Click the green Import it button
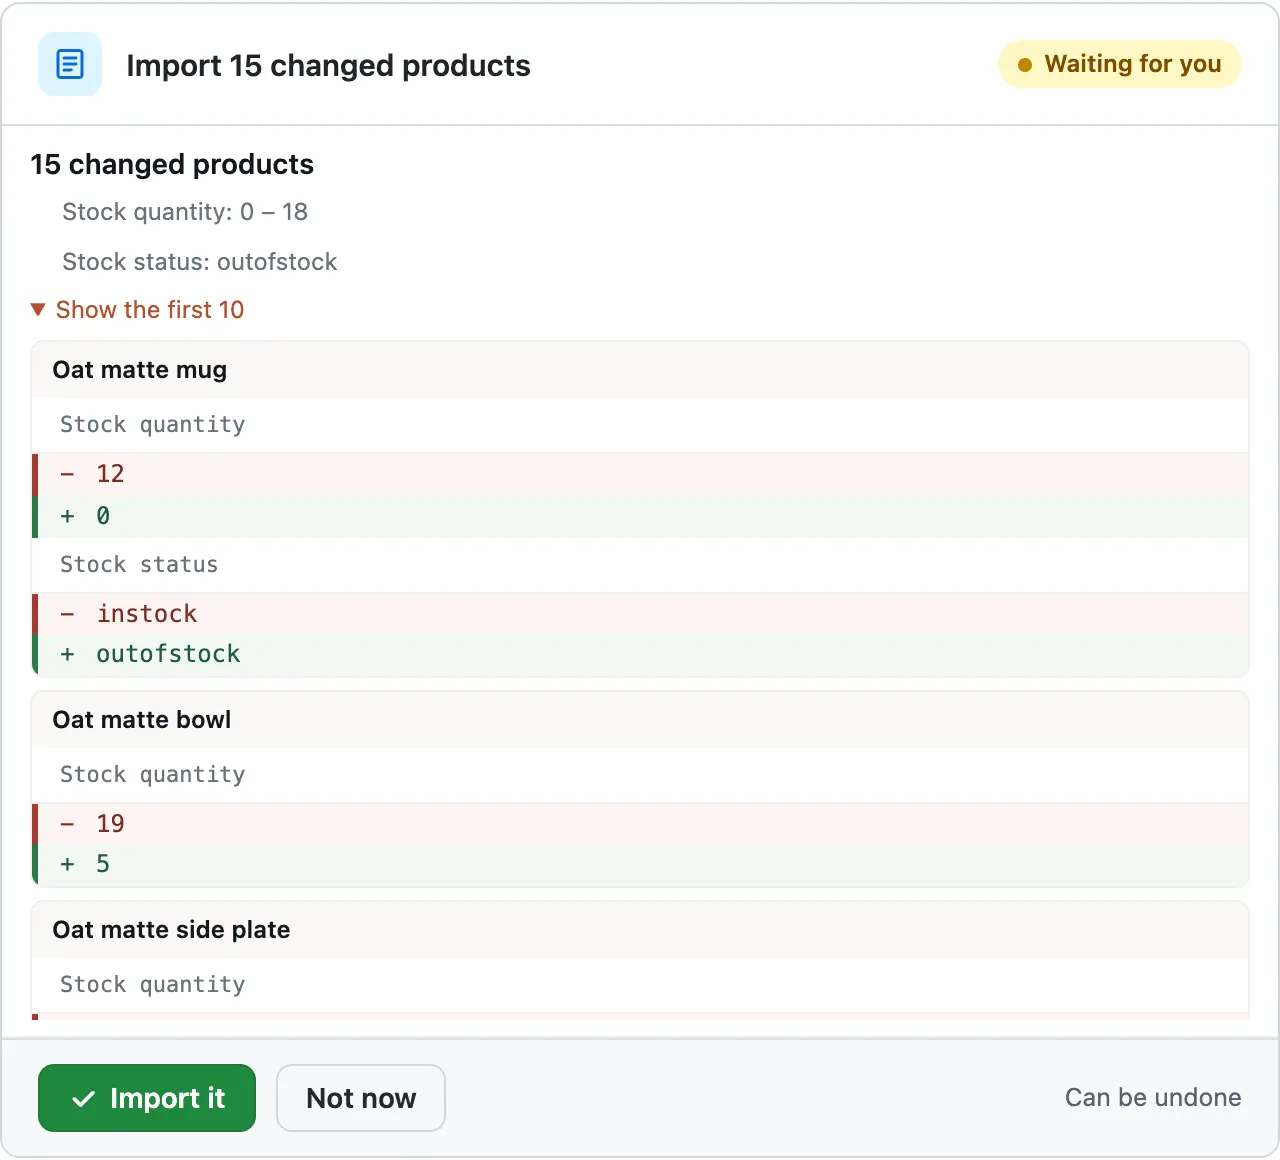The height and width of the screenshot is (1160, 1280). tap(147, 1098)
